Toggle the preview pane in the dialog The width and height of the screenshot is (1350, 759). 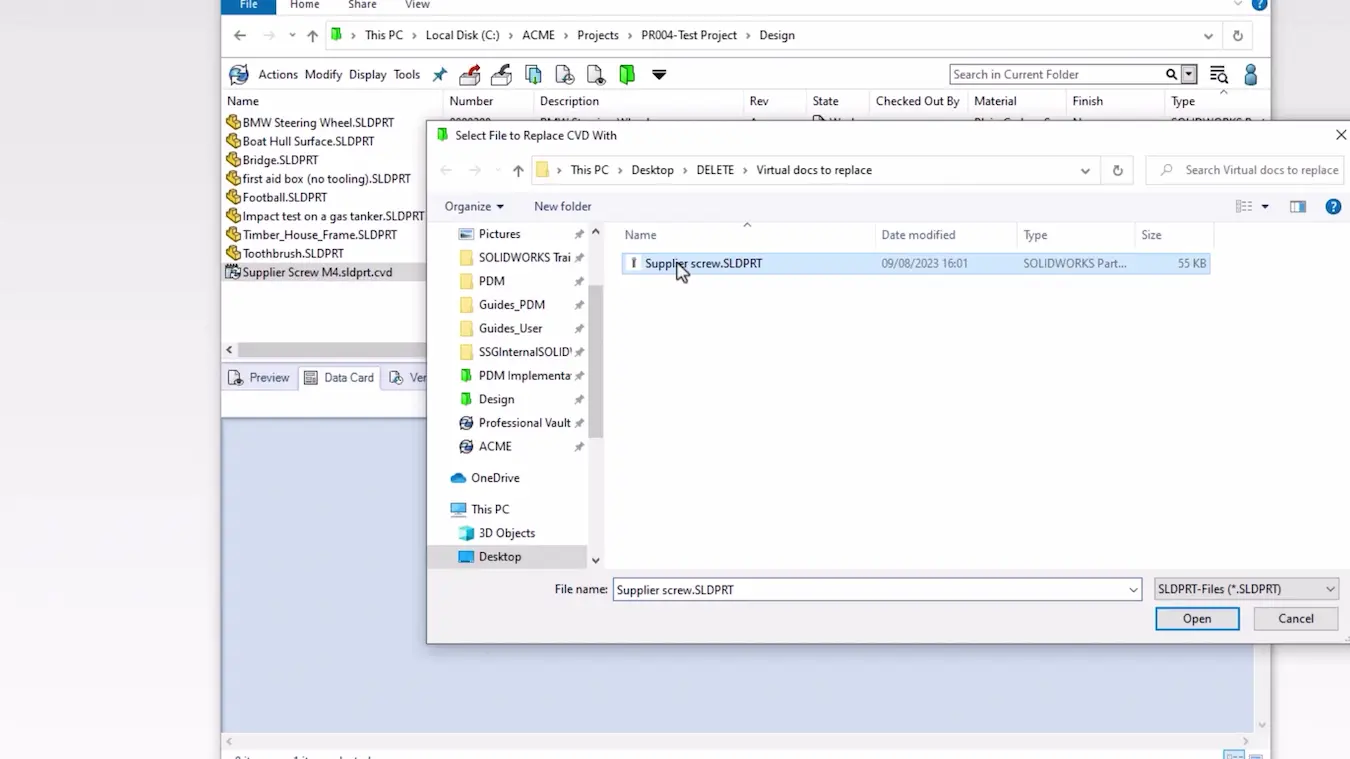[1300, 205]
